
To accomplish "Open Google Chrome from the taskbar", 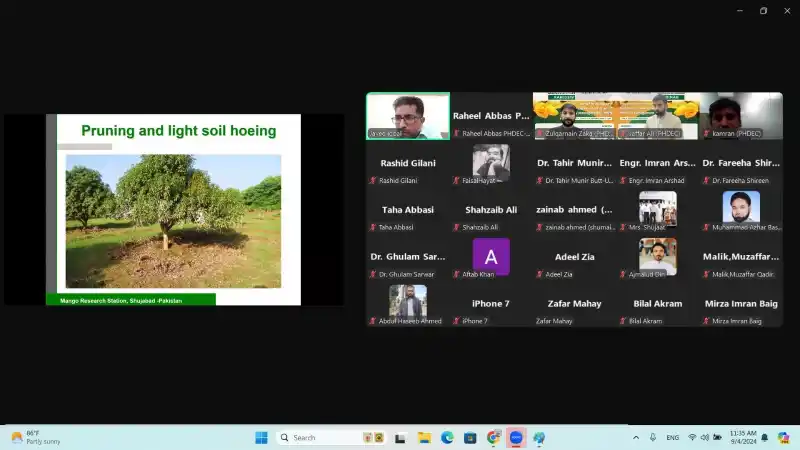I will [493, 437].
